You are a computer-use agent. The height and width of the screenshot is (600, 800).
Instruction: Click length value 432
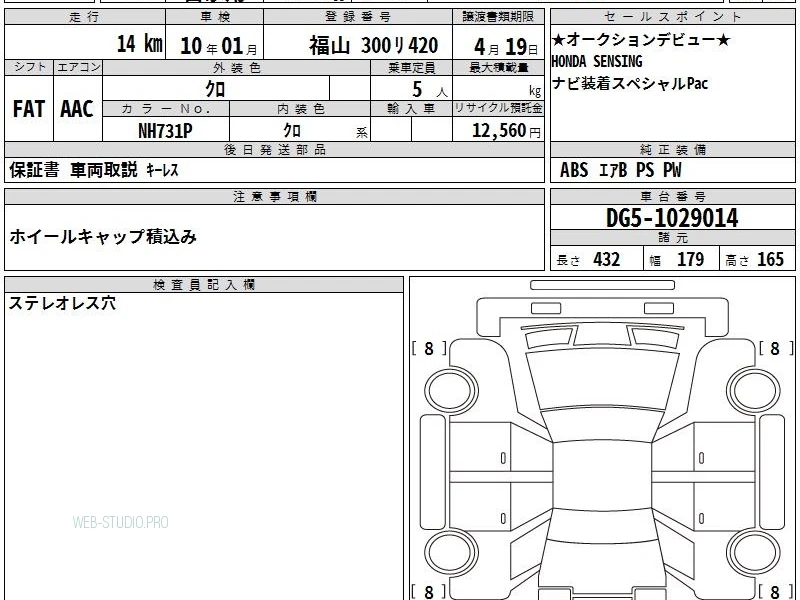tap(607, 259)
